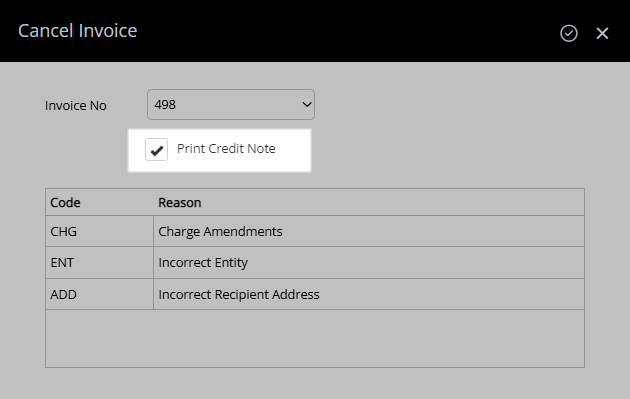The height and width of the screenshot is (399, 630).
Task: Choose Incorrect Recipient Address reason
Action: pyautogui.click(x=239, y=295)
